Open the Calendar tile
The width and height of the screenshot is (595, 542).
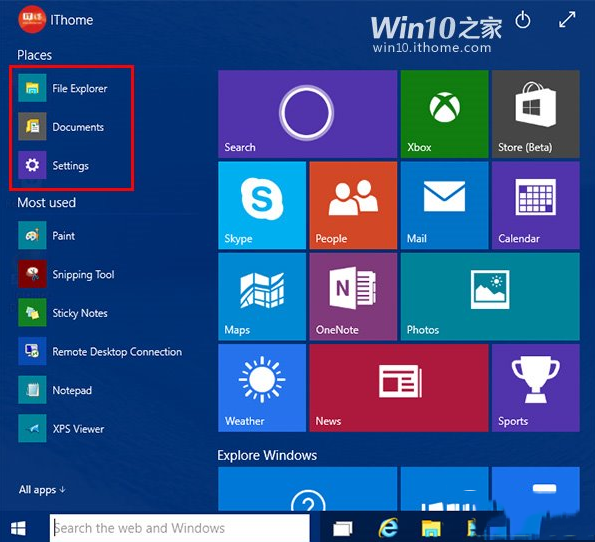pos(535,205)
